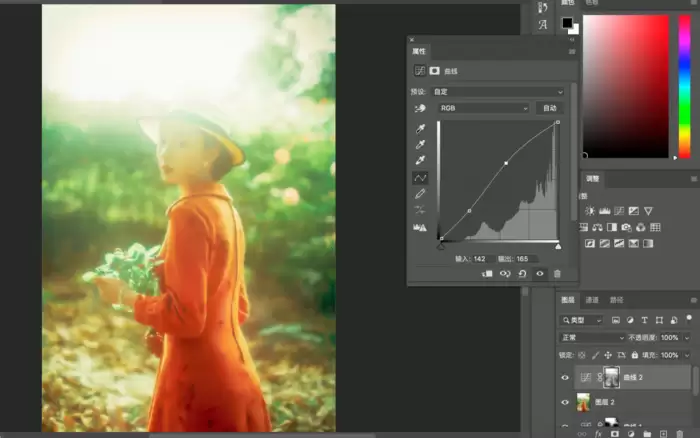
Task: Select the edit points curve tool
Action: click(420, 178)
